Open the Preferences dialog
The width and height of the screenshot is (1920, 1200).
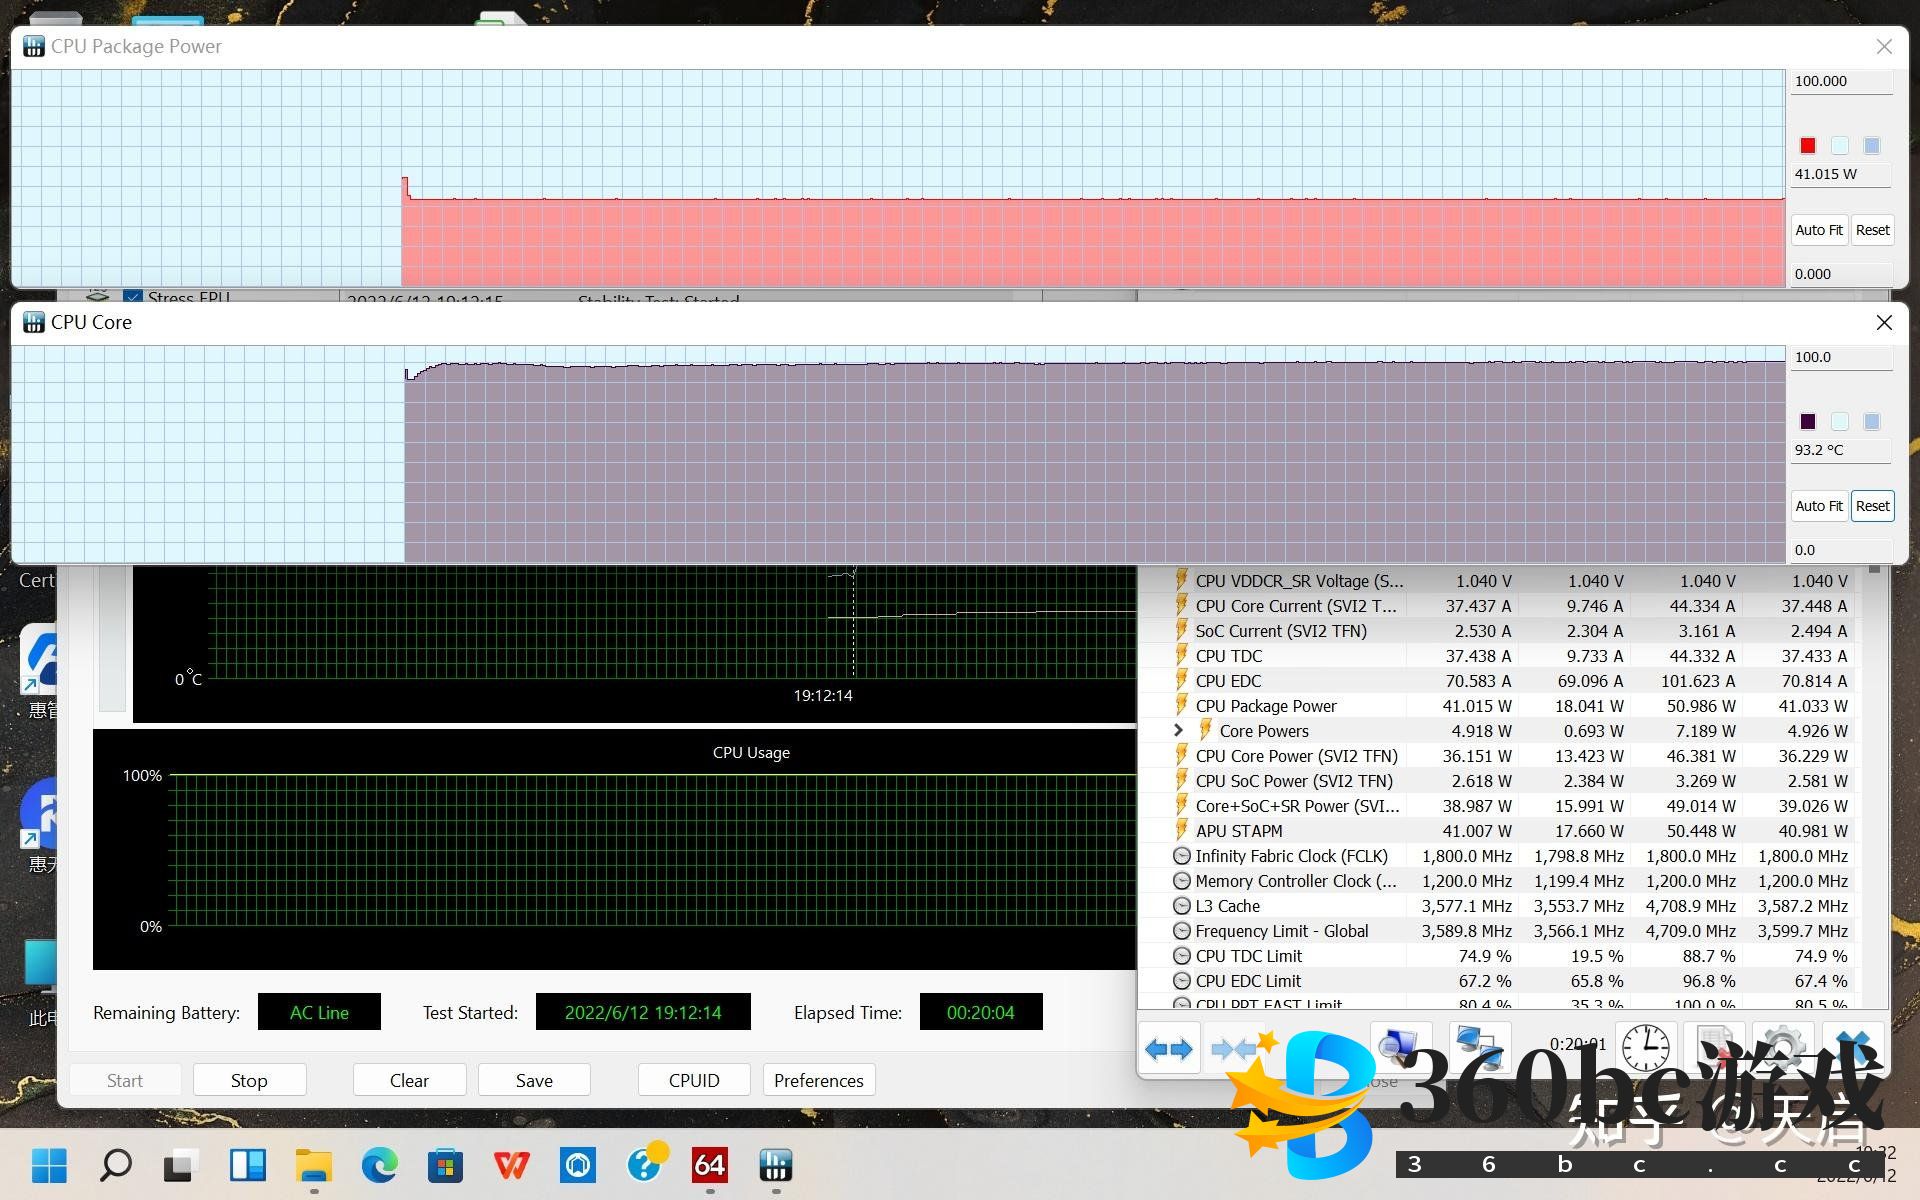pyautogui.click(x=818, y=1080)
